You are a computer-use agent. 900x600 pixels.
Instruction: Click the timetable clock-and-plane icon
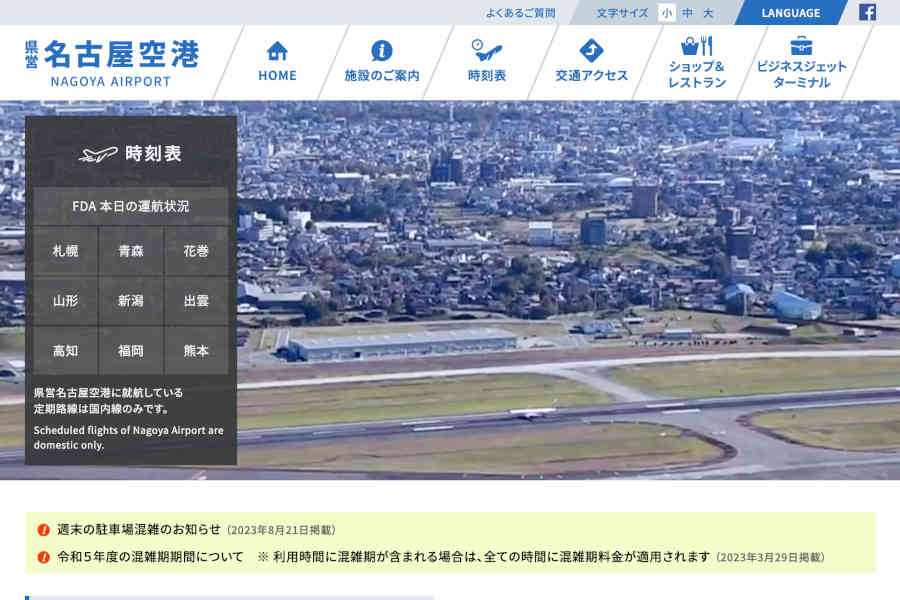click(x=486, y=50)
